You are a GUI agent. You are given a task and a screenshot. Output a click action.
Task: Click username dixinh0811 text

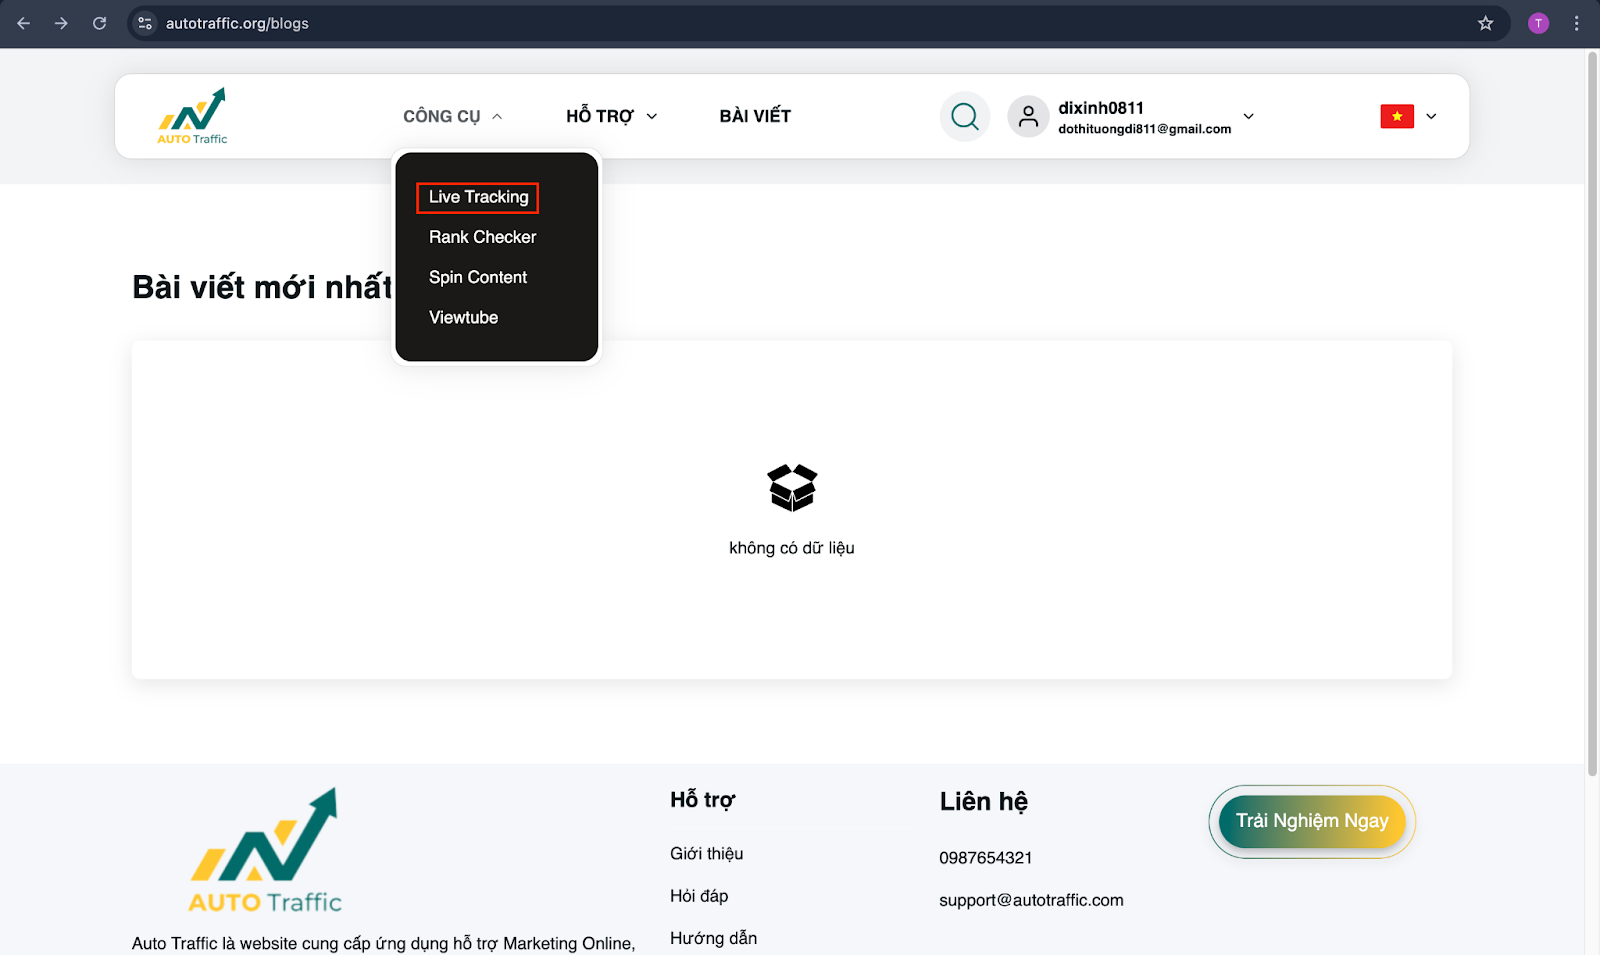(x=1100, y=107)
